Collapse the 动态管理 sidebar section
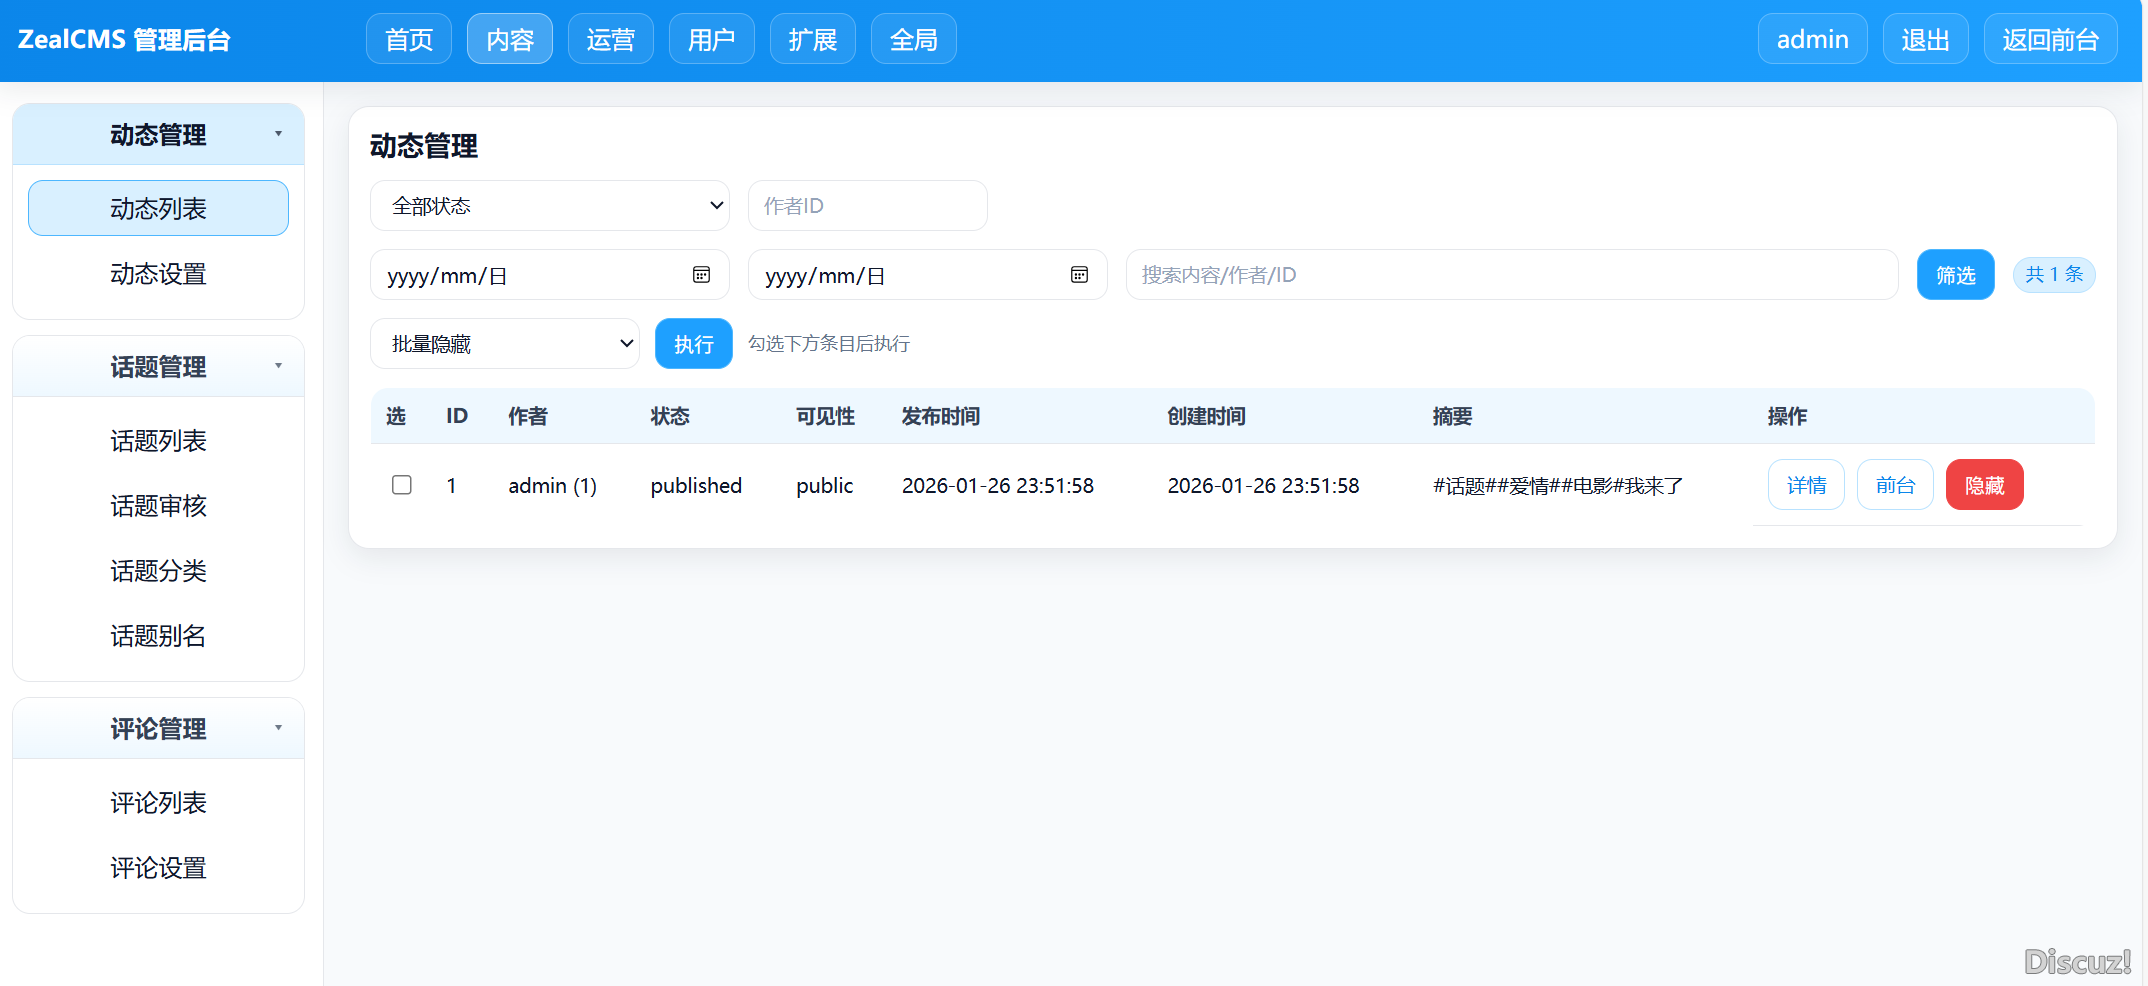This screenshot has height=986, width=2148. (278, 133)
